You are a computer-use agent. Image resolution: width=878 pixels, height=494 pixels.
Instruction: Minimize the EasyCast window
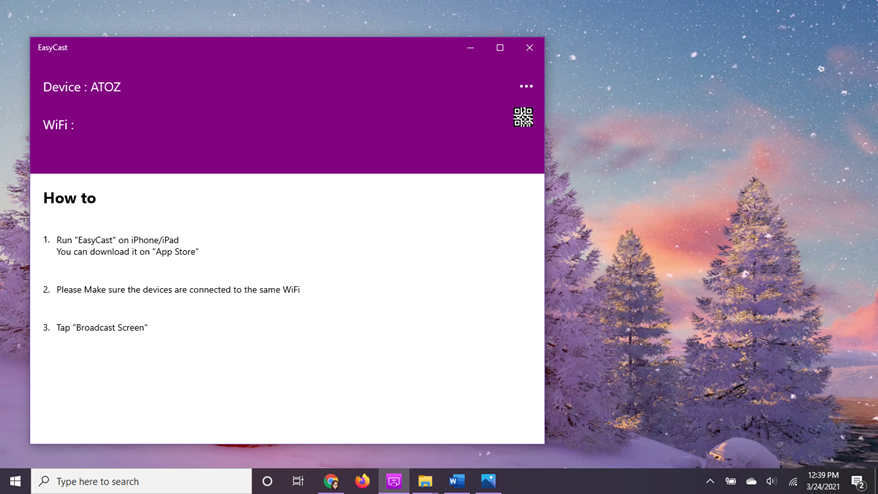click(470, 48)
